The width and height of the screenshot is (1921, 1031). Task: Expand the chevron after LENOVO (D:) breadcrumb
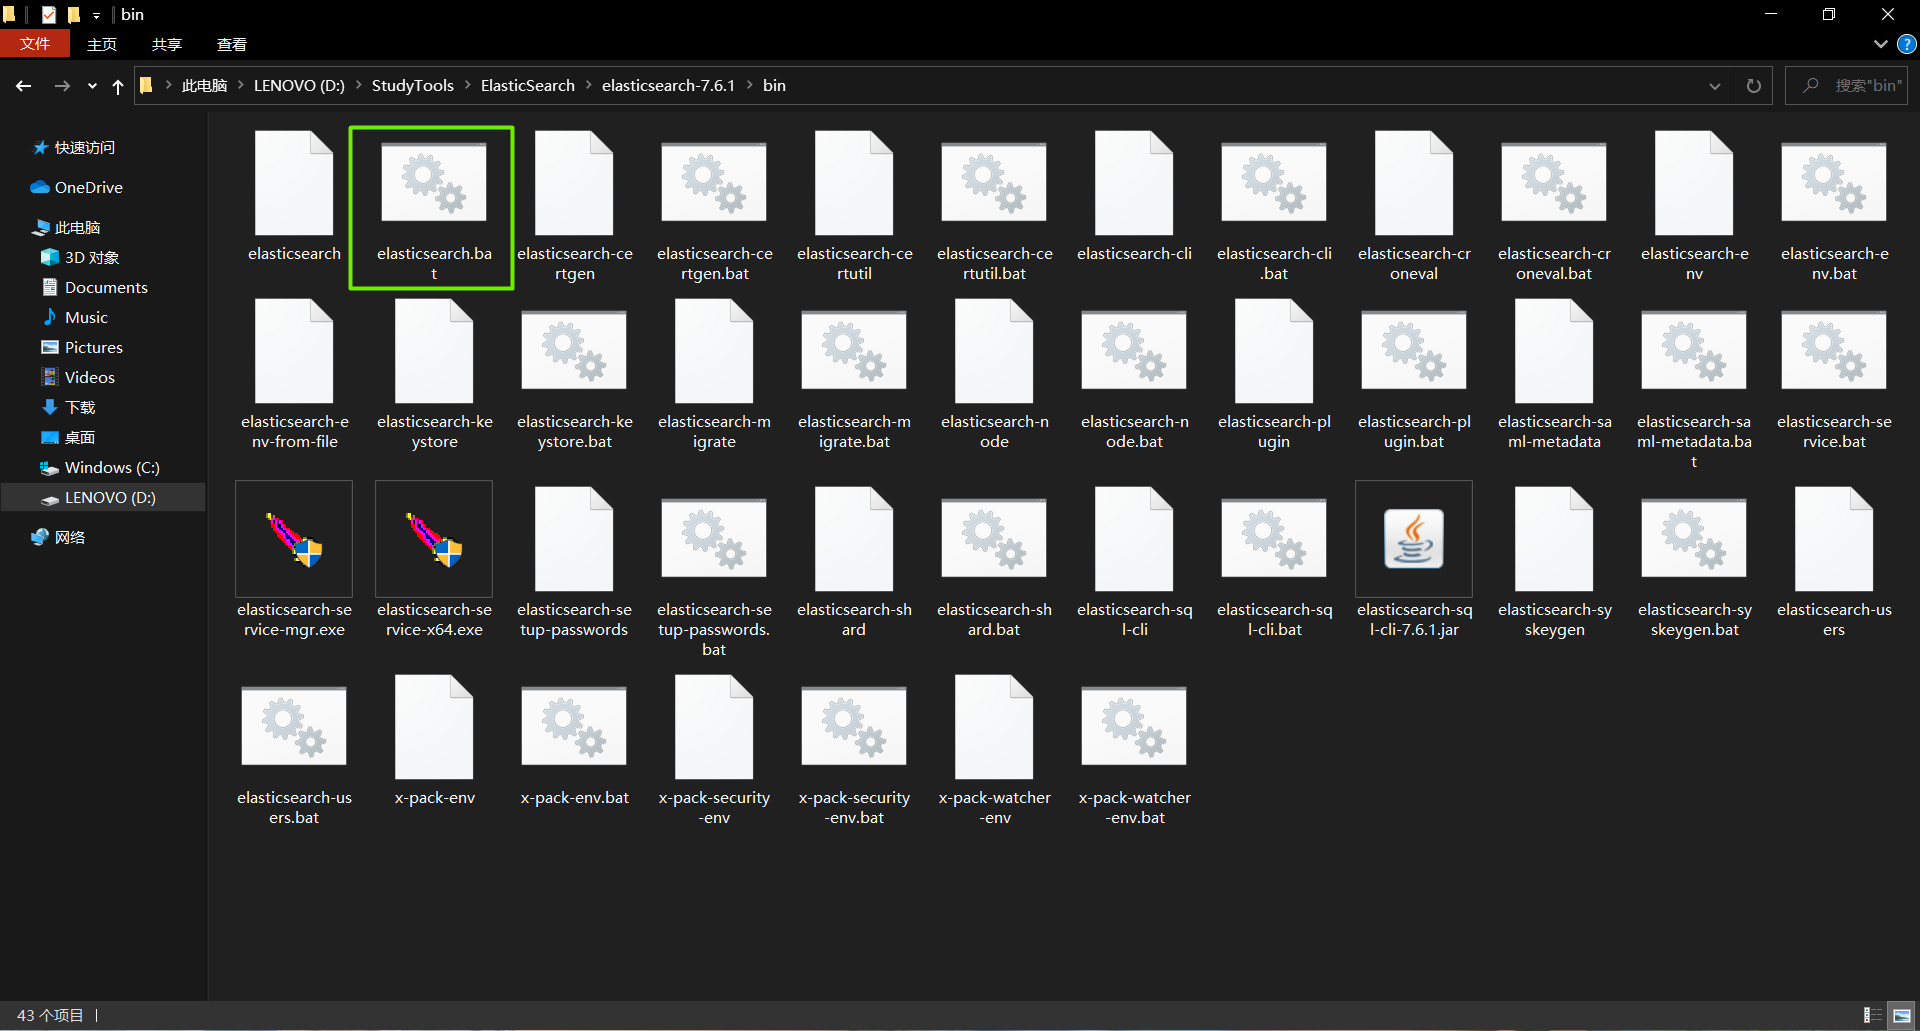coord(359,86)
